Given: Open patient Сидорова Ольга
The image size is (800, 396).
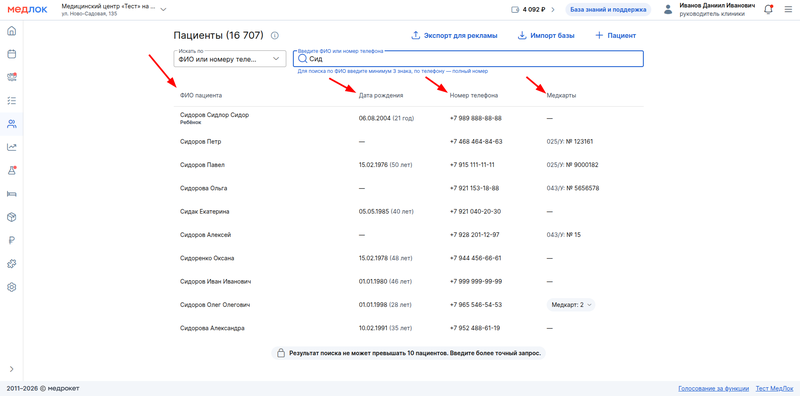Looking at the screenshot, I should click(x=204, y=188).
